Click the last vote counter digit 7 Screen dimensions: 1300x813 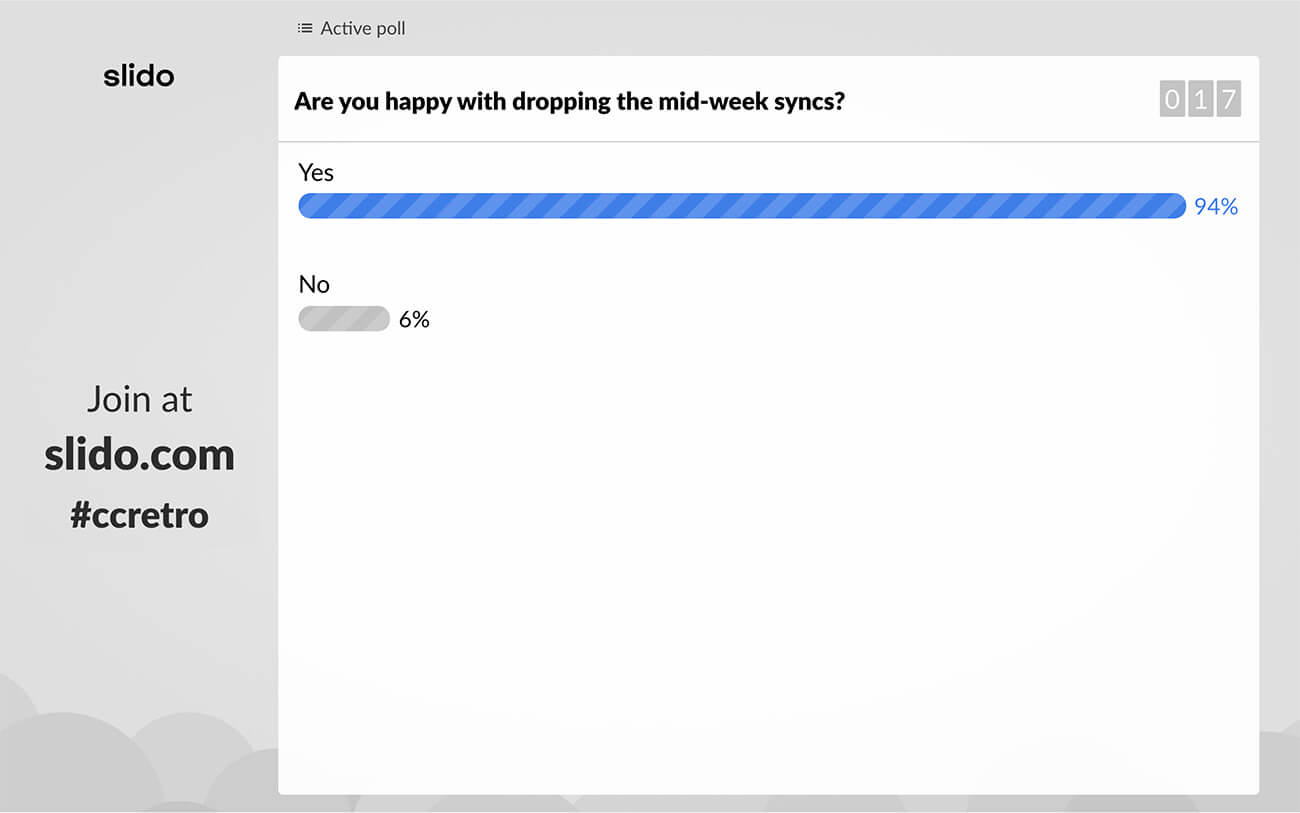tap(1228, 100)
